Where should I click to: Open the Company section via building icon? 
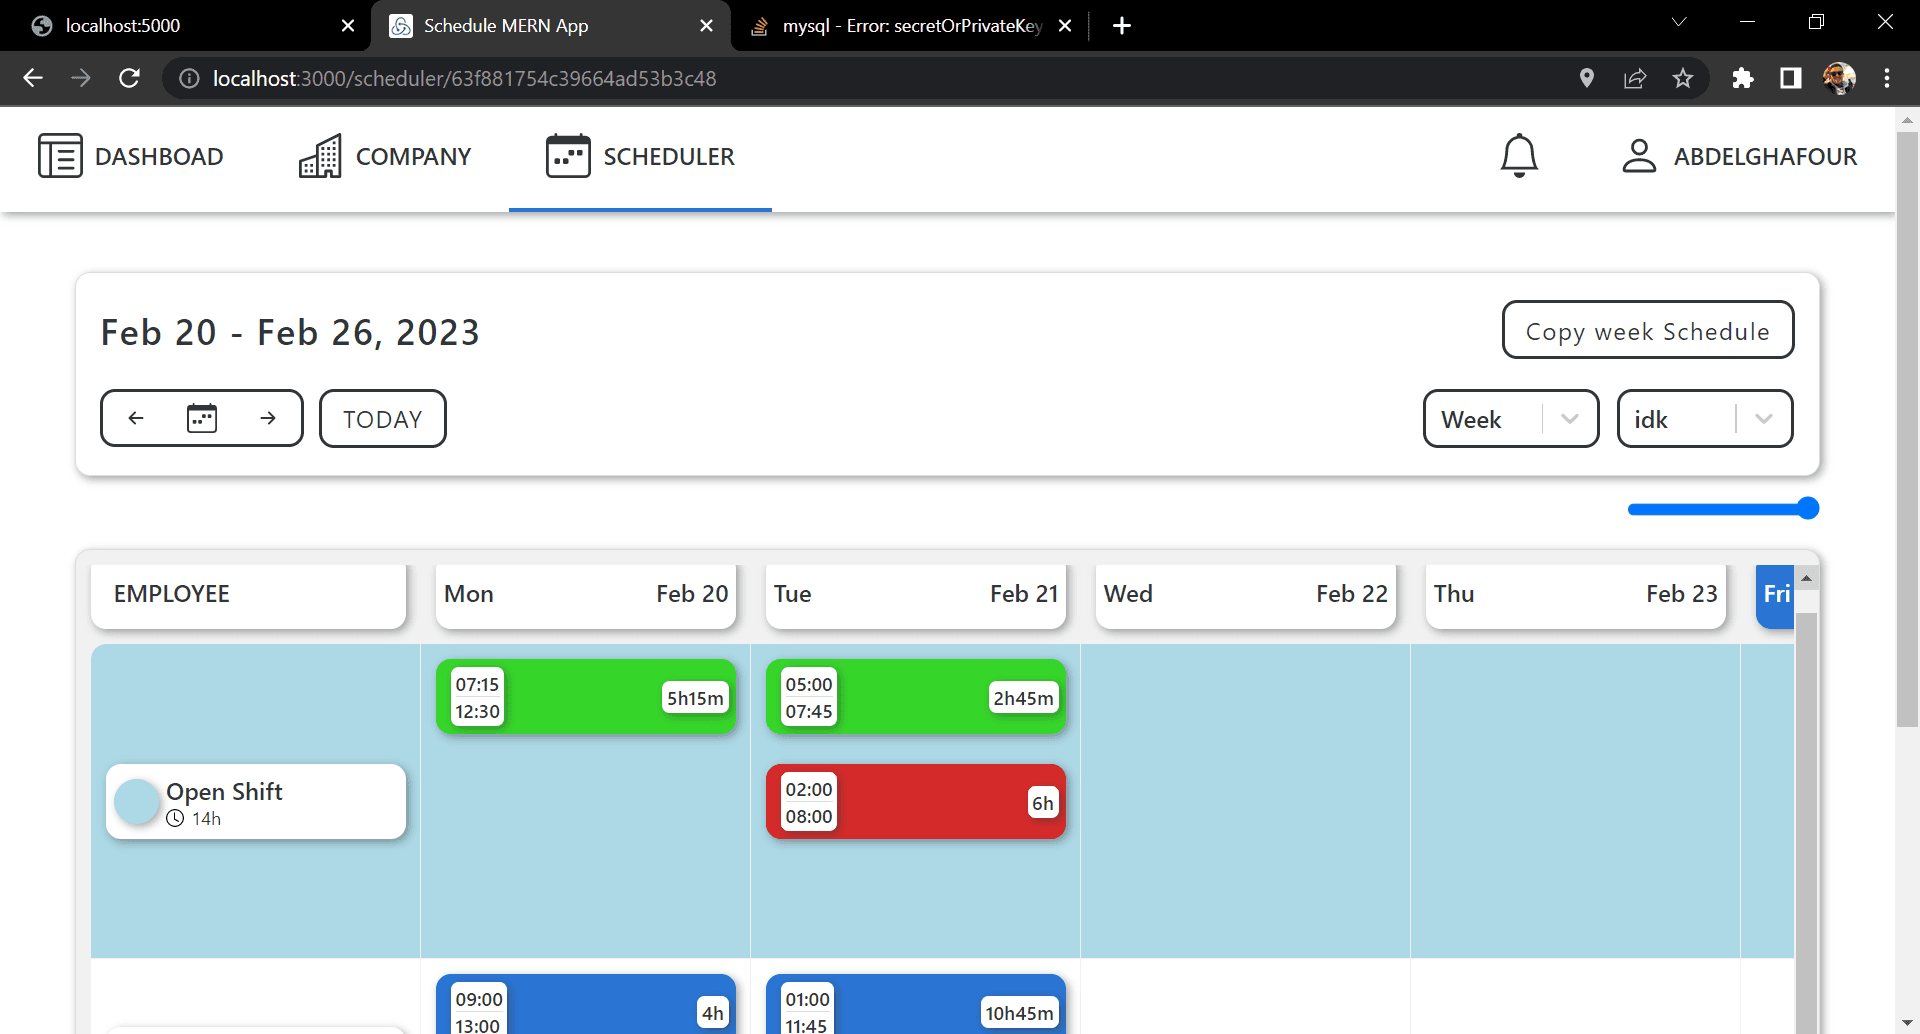[x=319, y=155]
